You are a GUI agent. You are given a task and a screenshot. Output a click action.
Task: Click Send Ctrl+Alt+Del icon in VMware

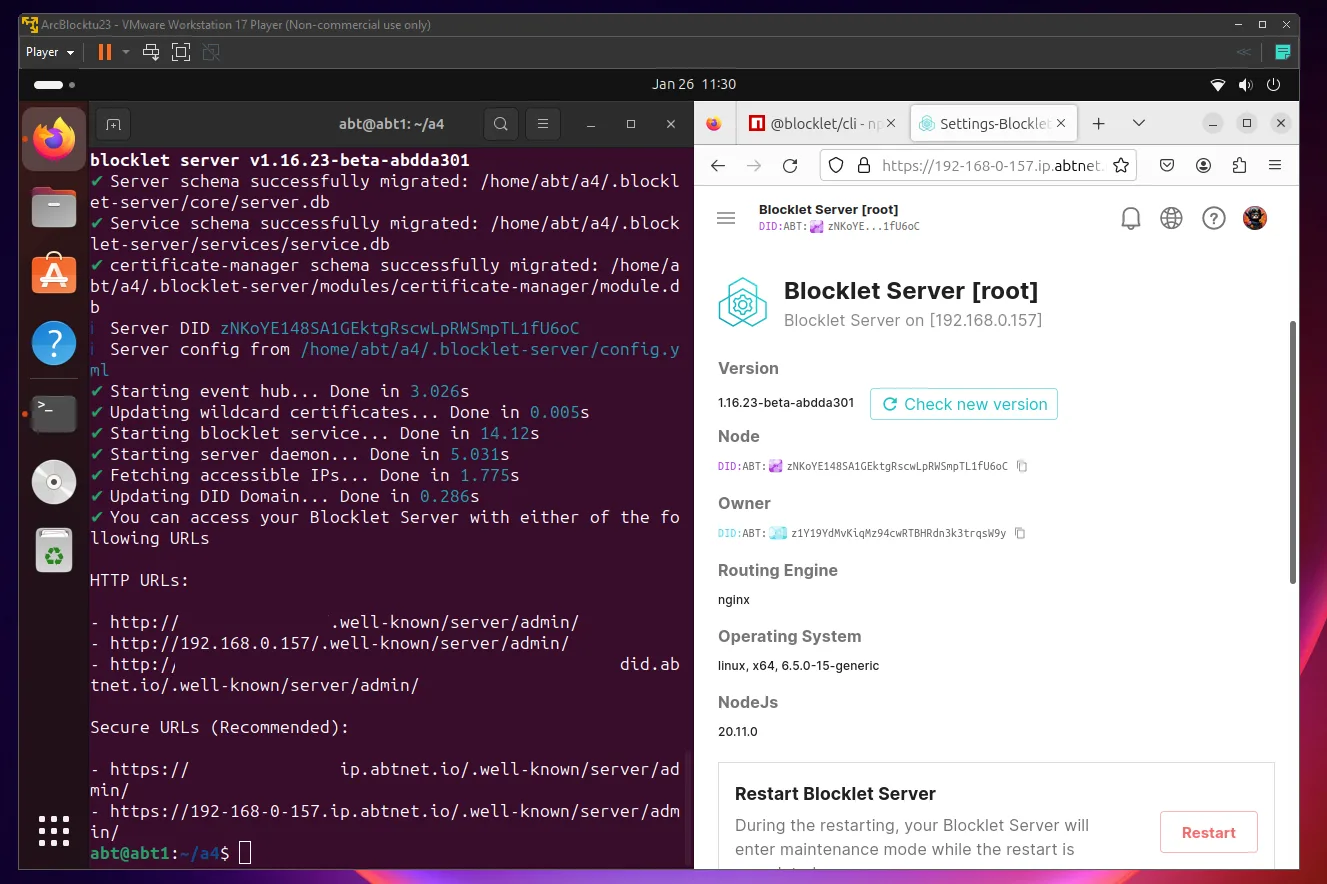(x=151, y=52)
